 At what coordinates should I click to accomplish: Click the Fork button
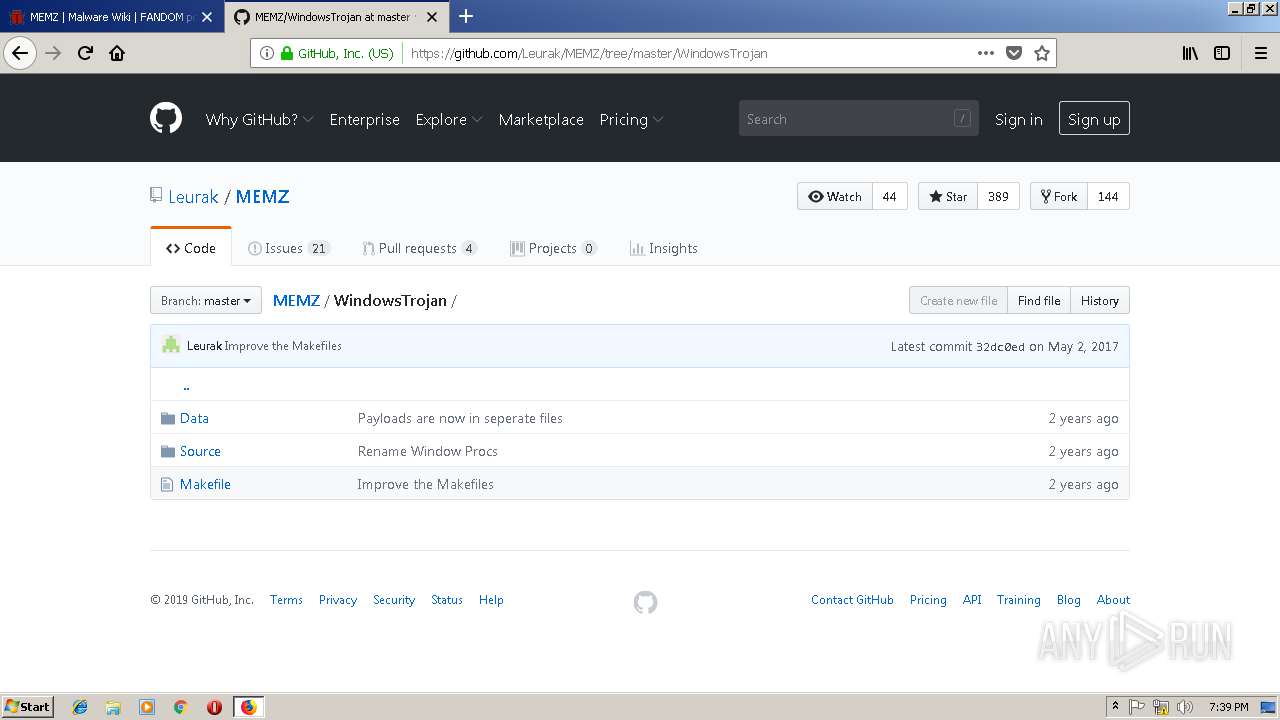(x=1059, y=196)
